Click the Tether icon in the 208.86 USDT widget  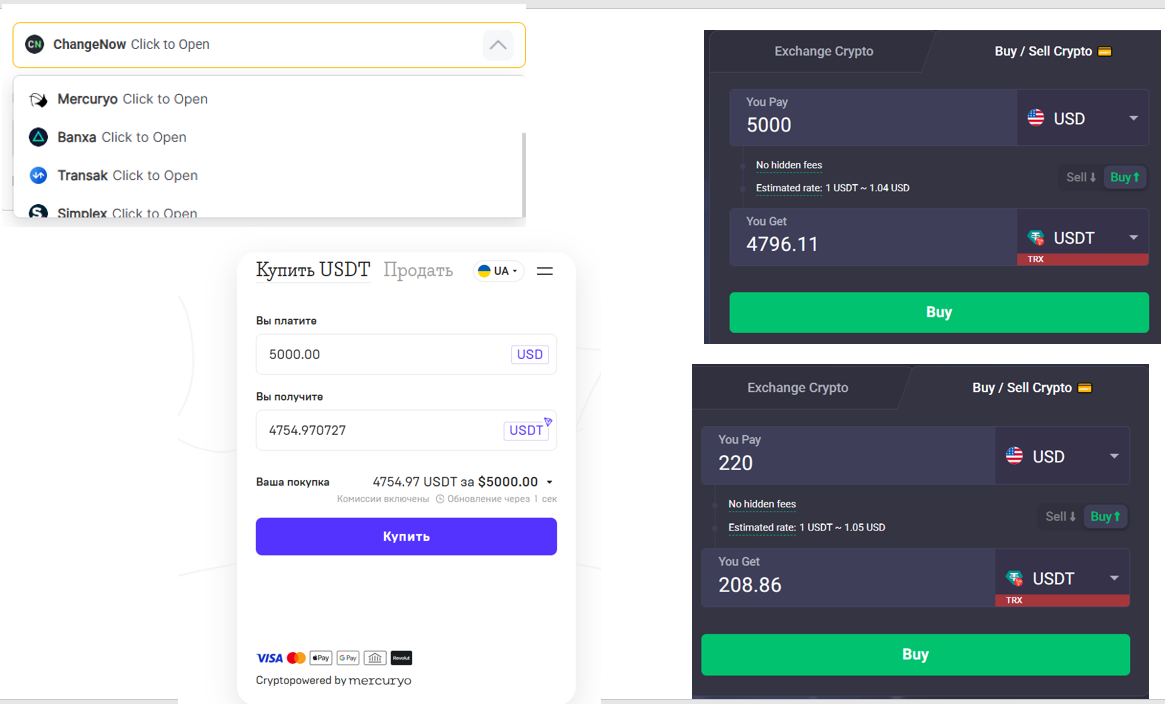tap(1014, 578)
